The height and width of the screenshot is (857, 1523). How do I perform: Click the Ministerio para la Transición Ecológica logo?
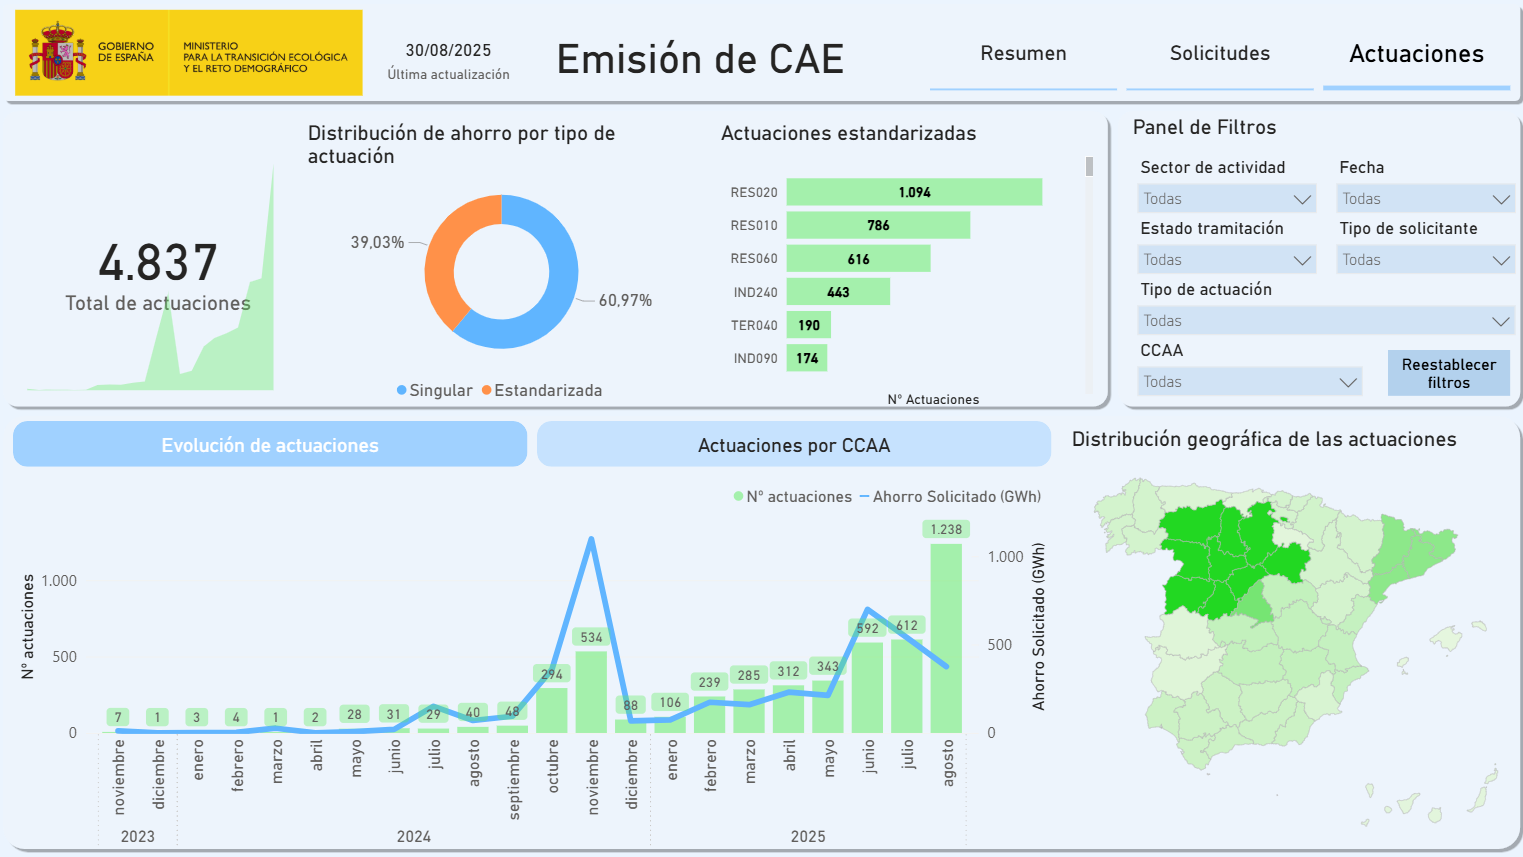[265, 57]
